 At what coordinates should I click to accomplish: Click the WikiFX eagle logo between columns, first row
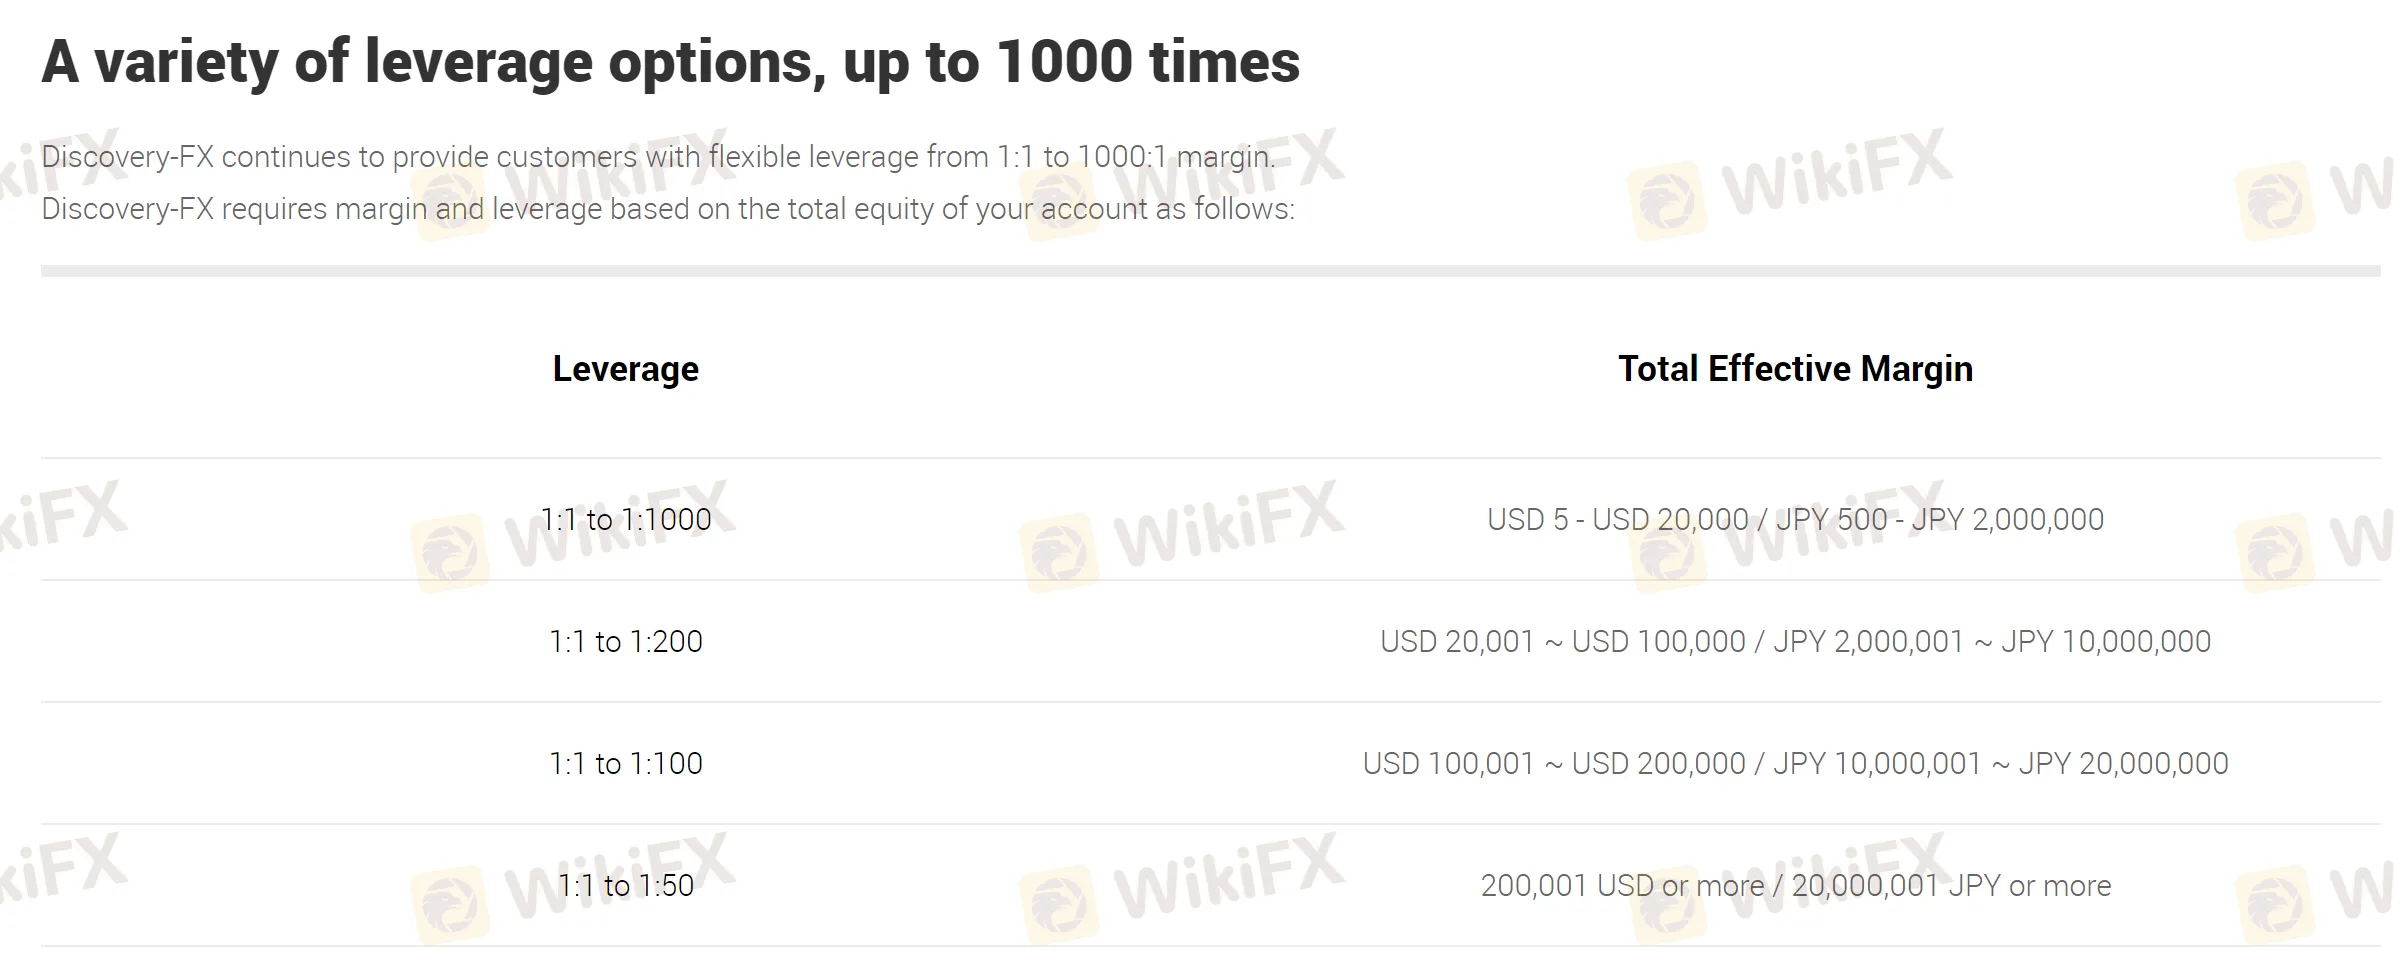coord(1059,553)
